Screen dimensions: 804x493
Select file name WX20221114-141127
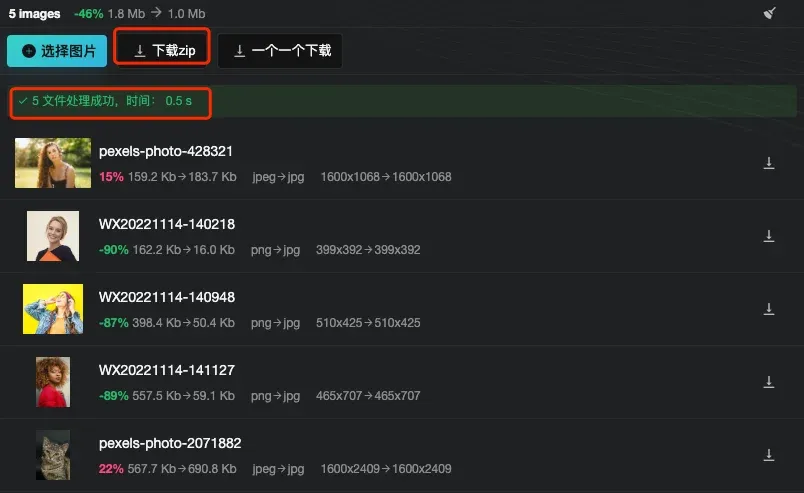pyautogui.click(x=167, y=370)
